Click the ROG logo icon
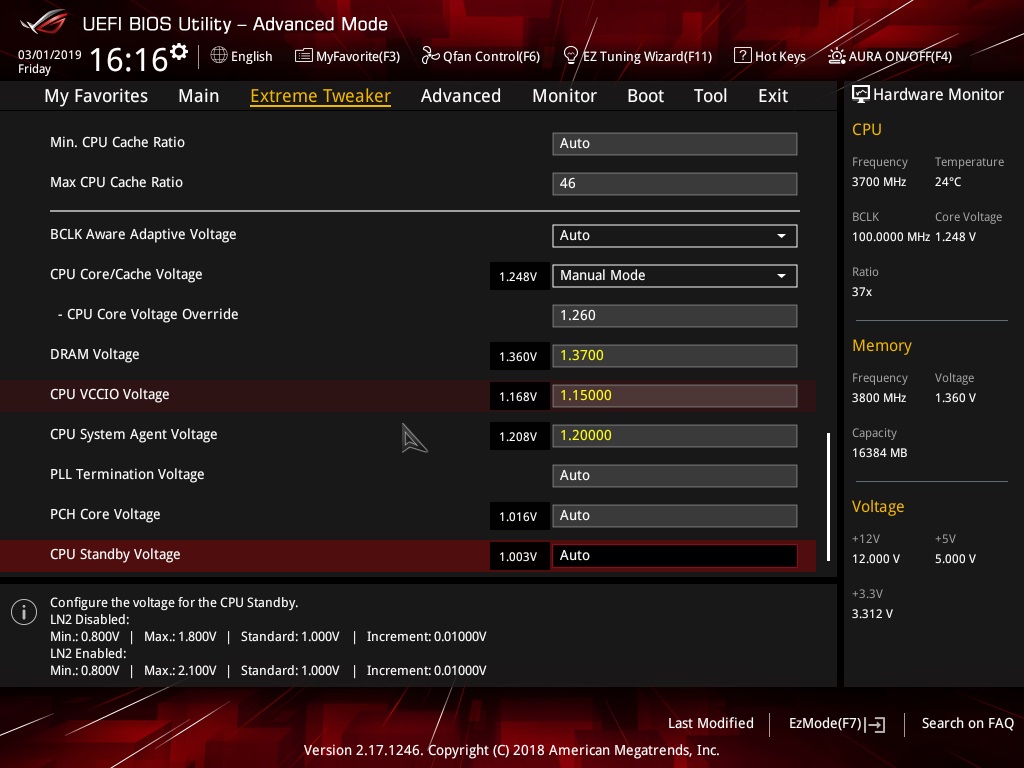This screenshot has height=768, width=1024. coord(44,22)
